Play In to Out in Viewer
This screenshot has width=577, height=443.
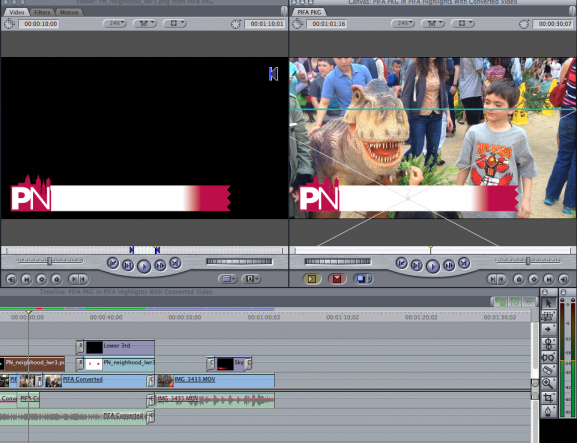pos(128,265)
